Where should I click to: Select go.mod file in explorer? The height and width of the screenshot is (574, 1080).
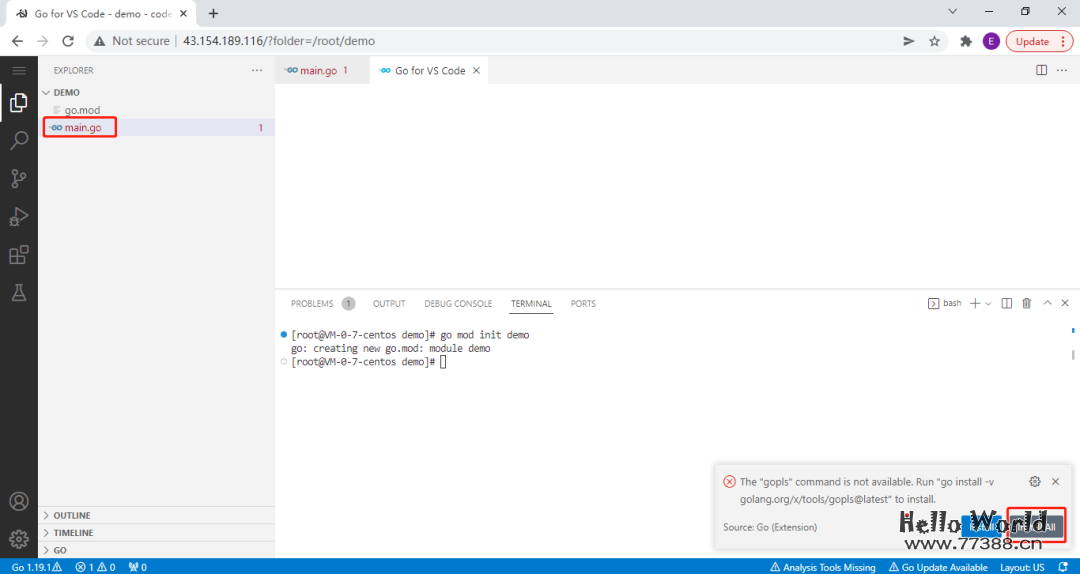click(x=82, y=110)
